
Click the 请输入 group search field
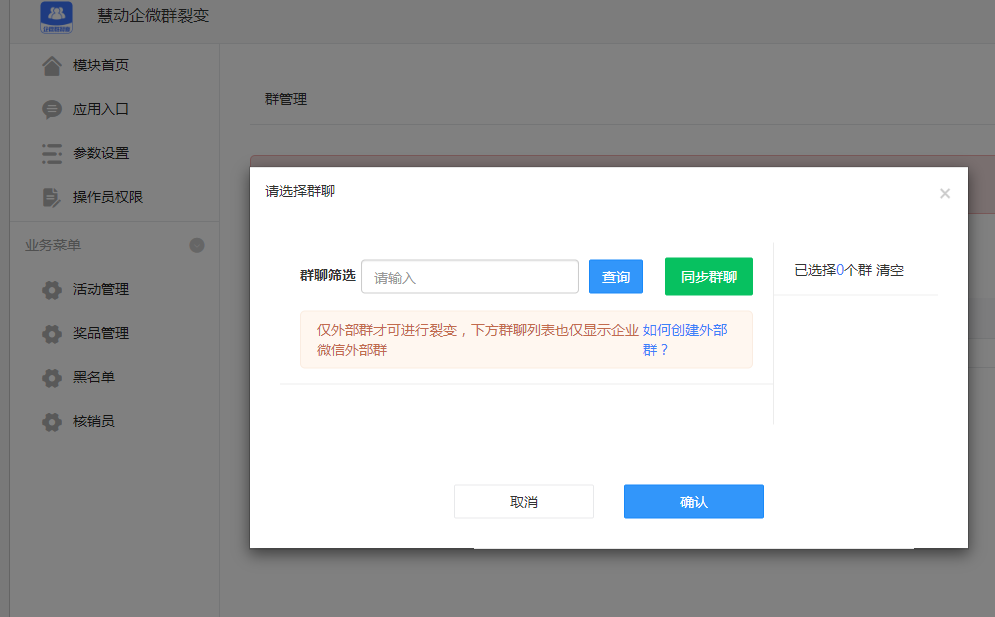(x=469, y=276)
